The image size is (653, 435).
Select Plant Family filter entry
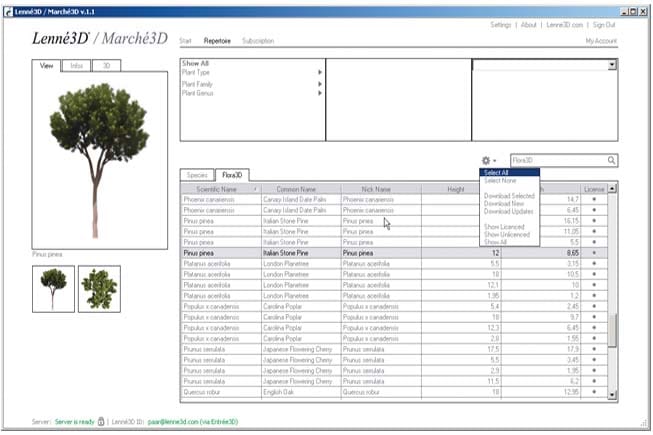197,84
